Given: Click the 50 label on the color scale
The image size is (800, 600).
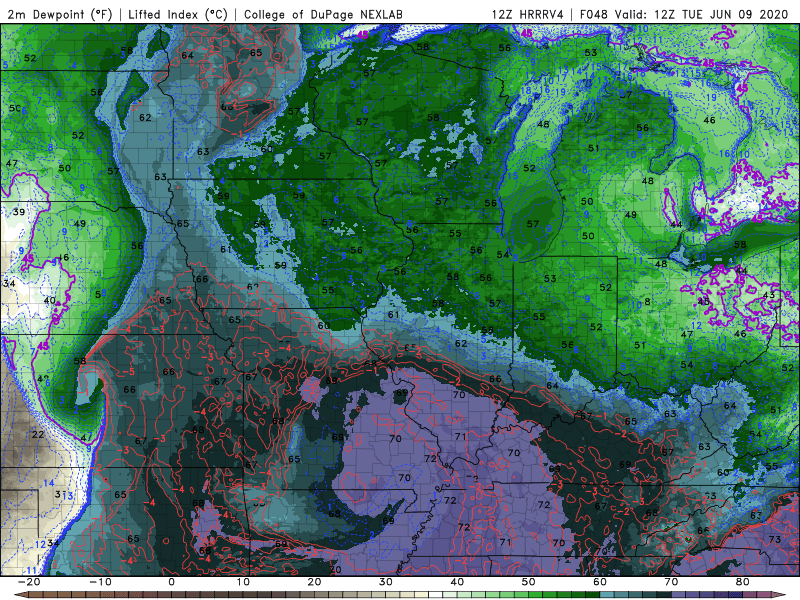Looking at the screenshot, I should (x=529, y=582).
